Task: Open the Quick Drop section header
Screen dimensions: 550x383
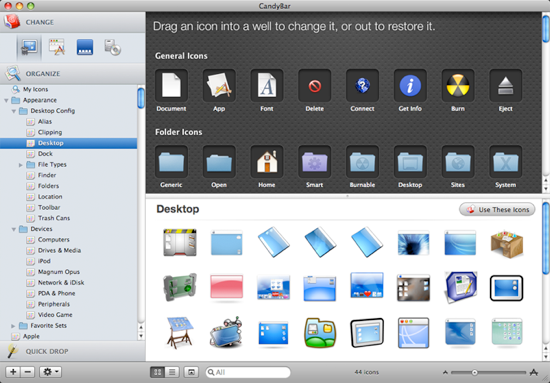Action: (73, 351)
